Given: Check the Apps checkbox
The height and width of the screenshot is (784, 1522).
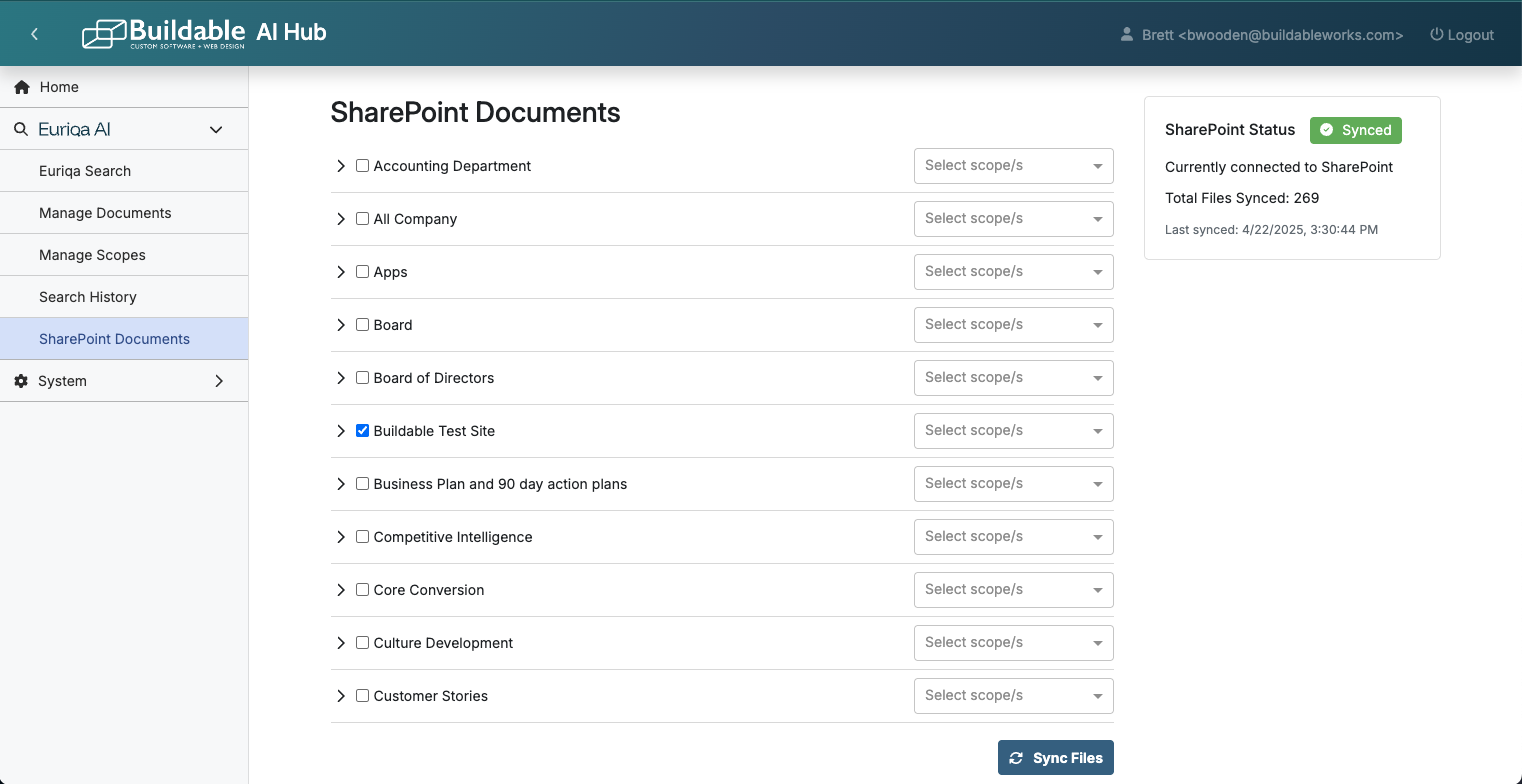Looking at the screenshot, I should tap(363, 272).
